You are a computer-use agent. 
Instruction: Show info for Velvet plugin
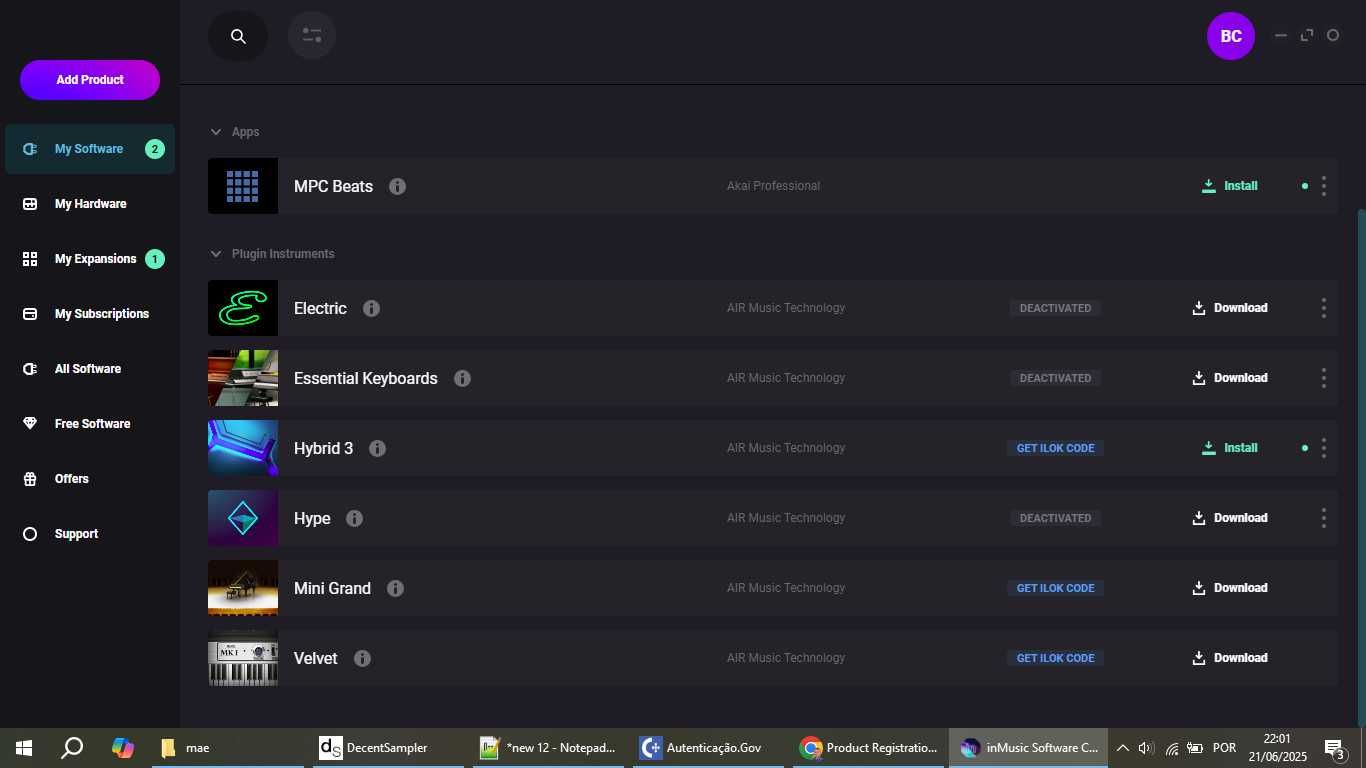(x=362, y=658)
